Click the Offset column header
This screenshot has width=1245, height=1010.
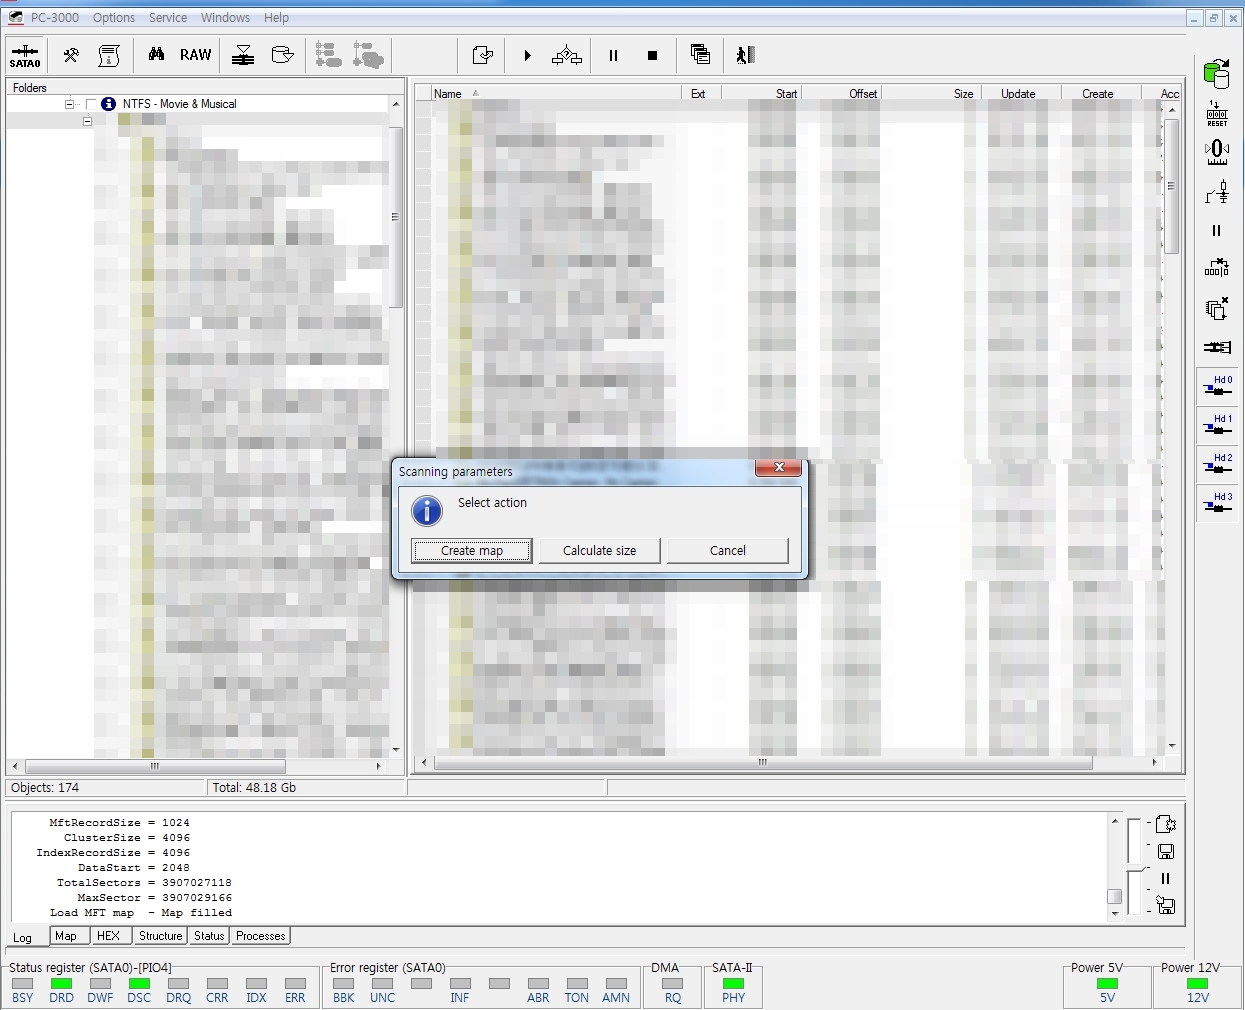coord(842,93)
